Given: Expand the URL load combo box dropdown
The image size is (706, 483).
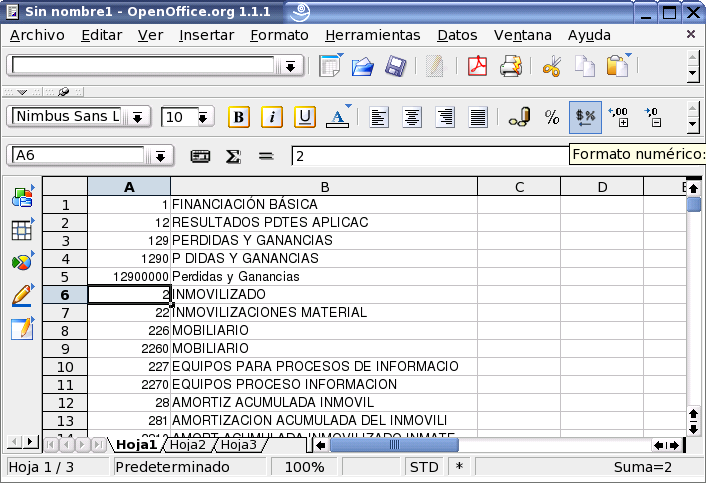Looking at the screenshot, I should [x=290, y=67].
